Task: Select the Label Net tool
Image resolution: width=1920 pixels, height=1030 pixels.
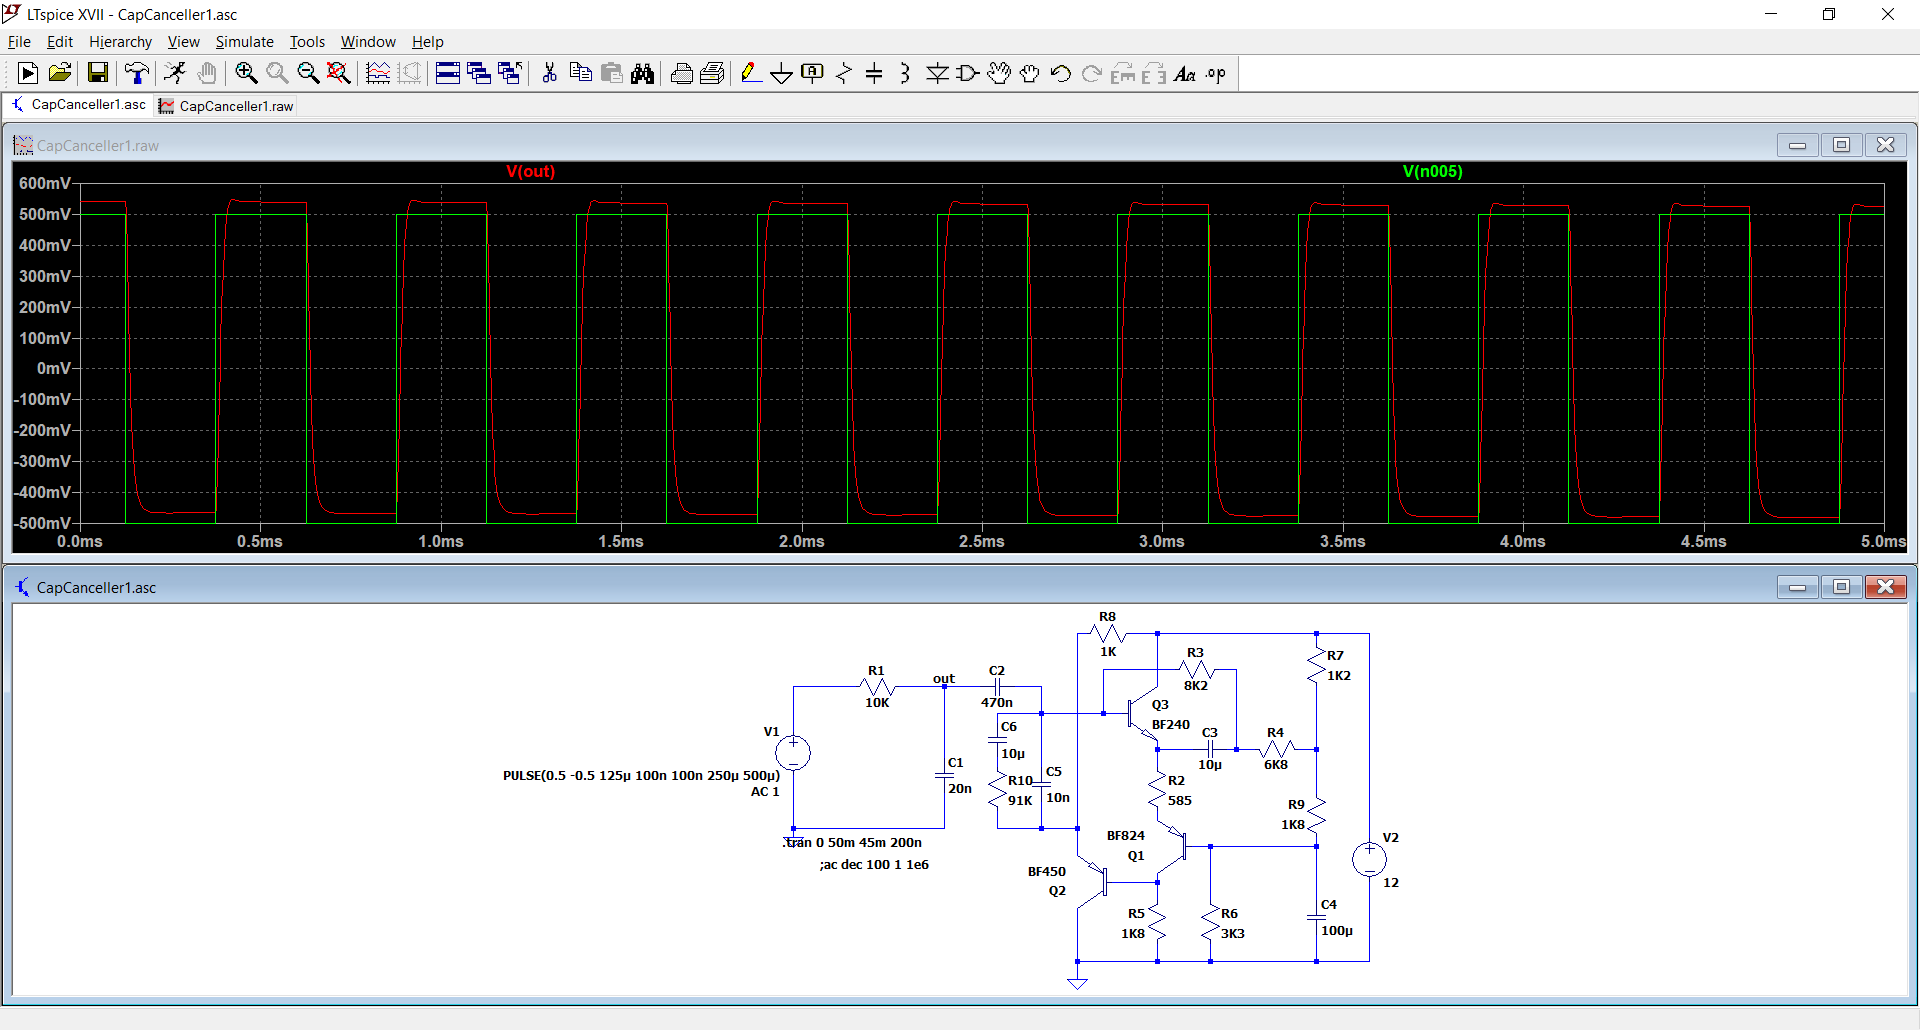Action: [813, 73]
